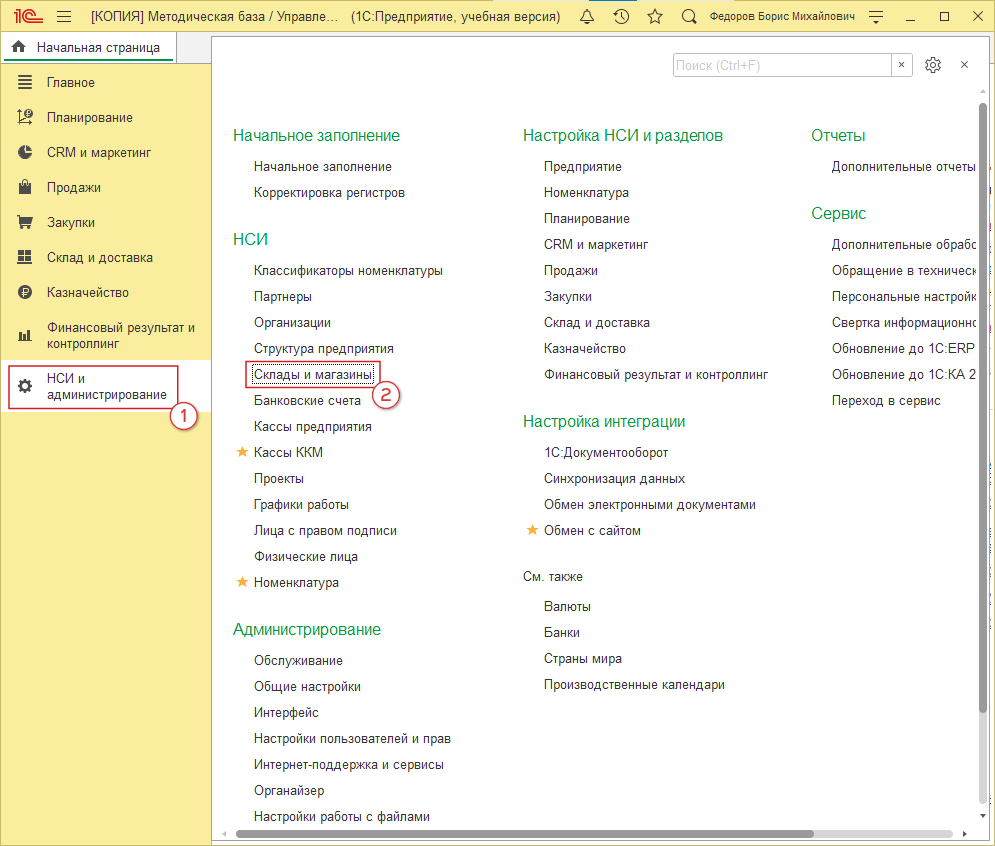The width and height of the screenshot is (995, 846).
Task: Open the Общие настройки link
Action: coord(307,686)
